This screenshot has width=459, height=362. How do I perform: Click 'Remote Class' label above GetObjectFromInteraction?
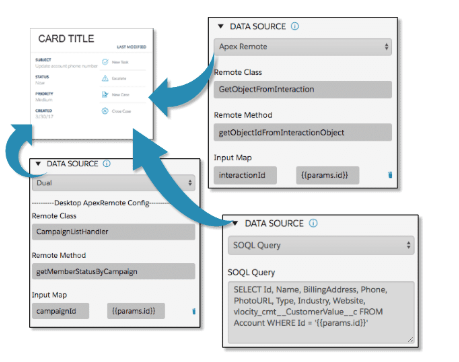pos(238,72)
